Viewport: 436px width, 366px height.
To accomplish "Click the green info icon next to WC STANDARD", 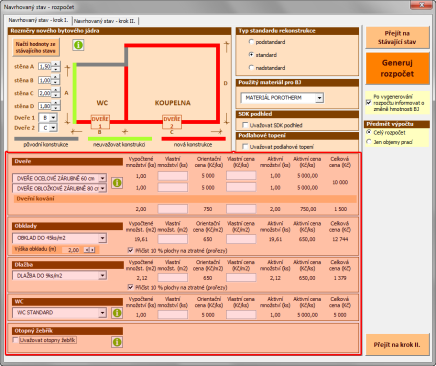I will click(x=117, y=313).
